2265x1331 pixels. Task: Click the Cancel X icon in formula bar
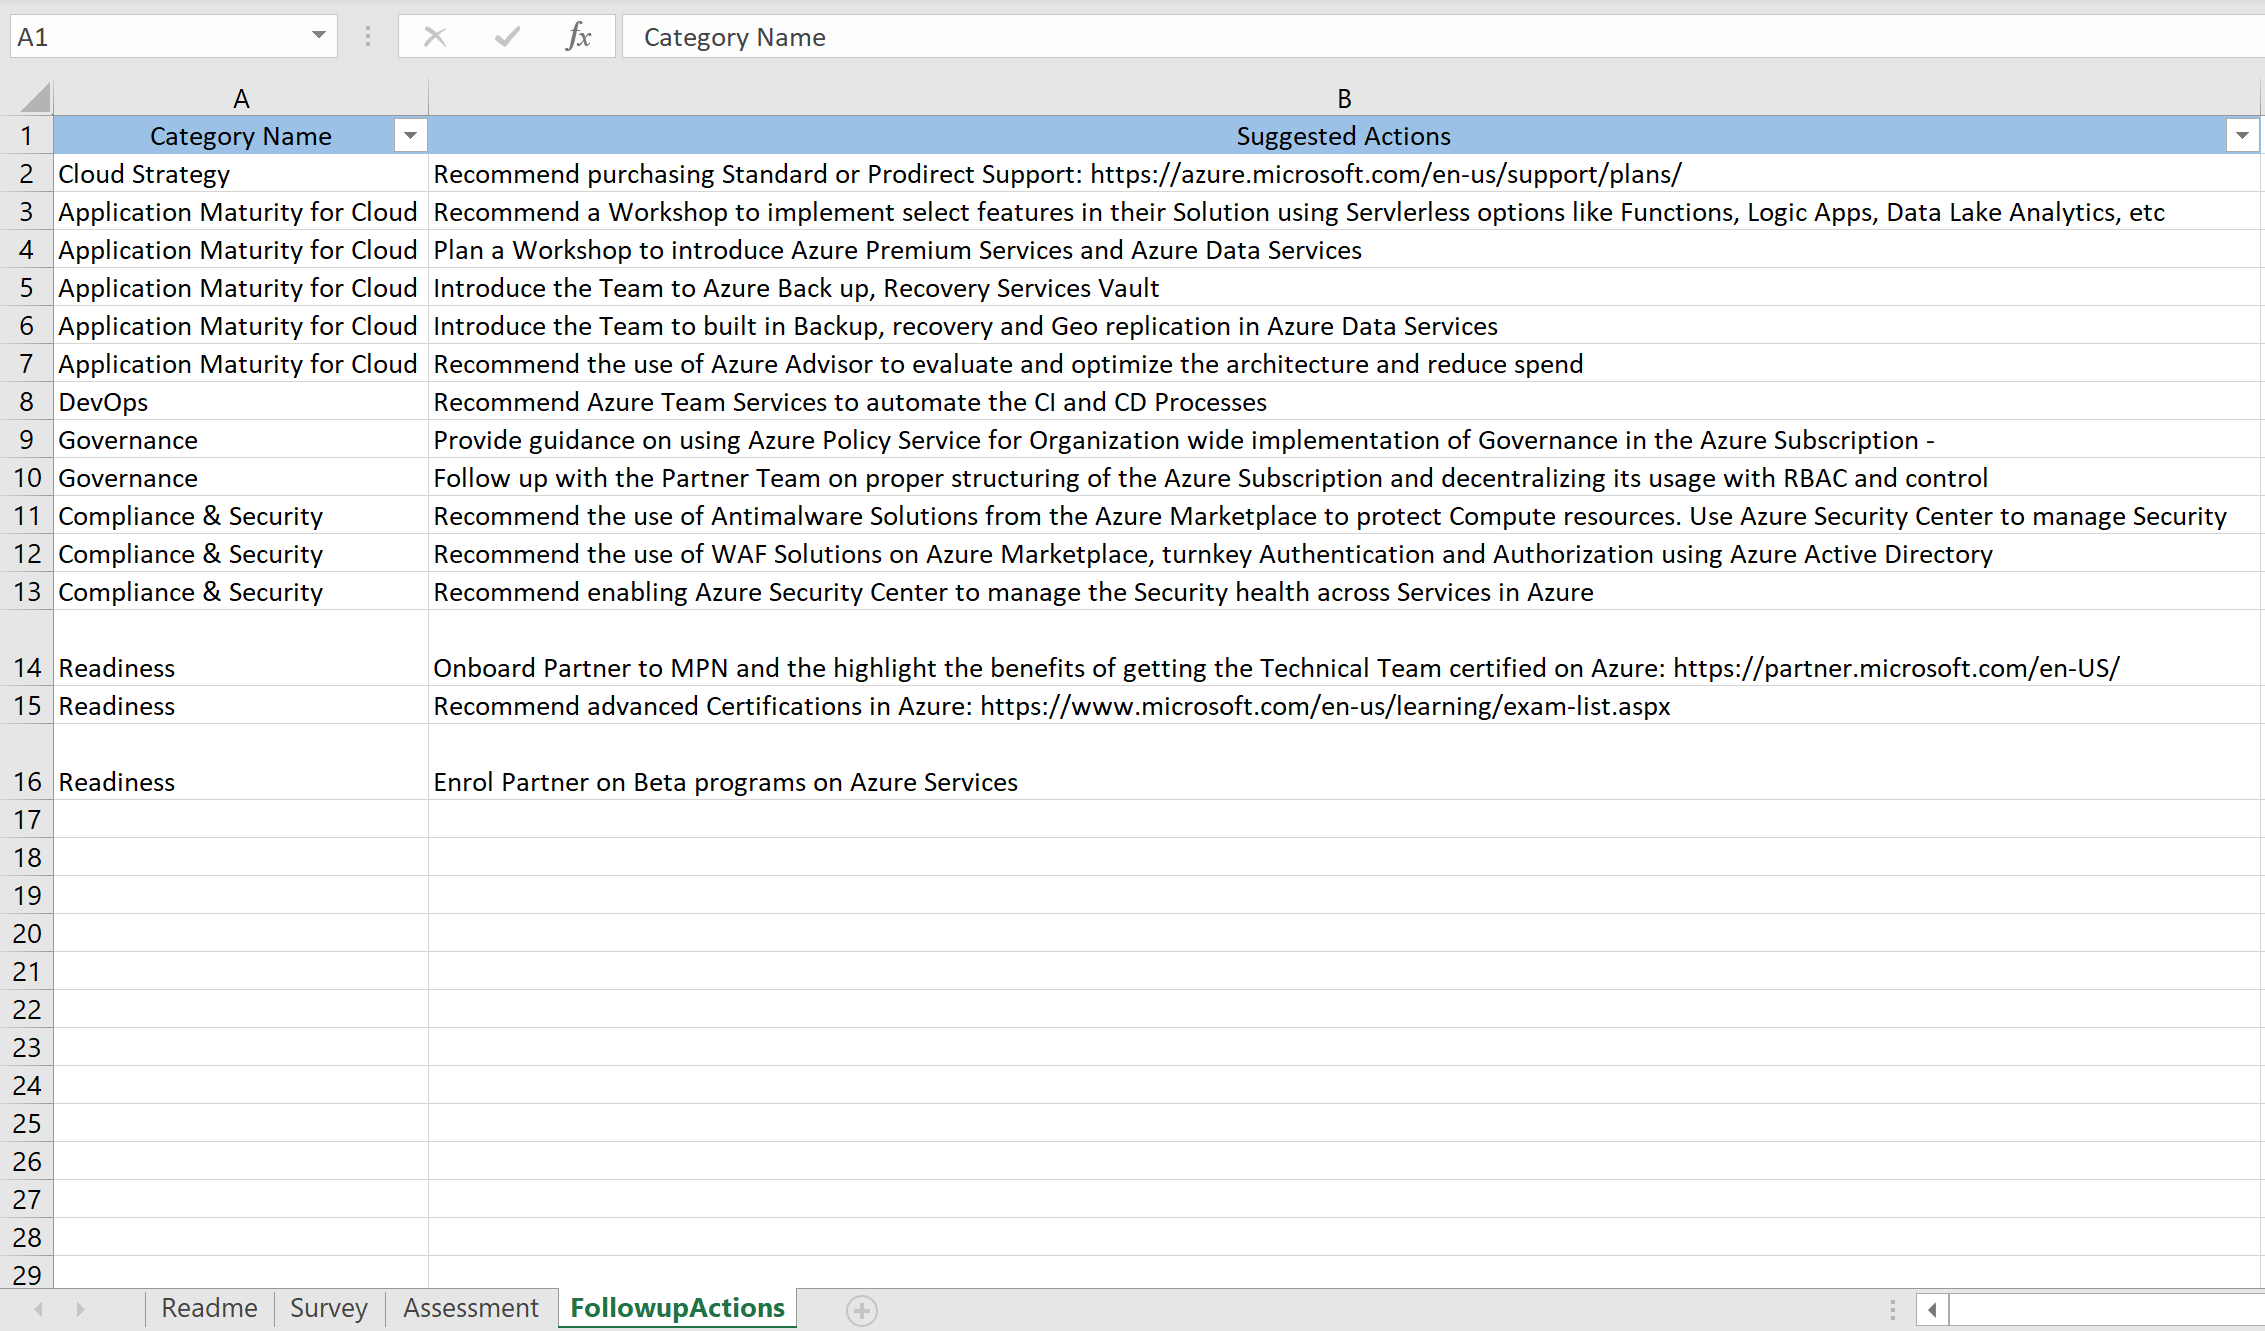[x=435, y=37]
